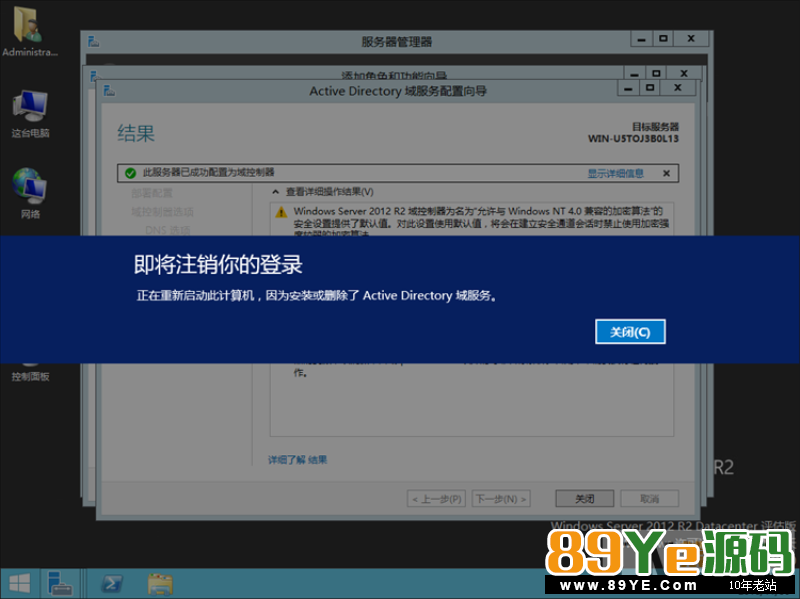This screenshot has width=800, height=599.
Task: Maximize the Active Directory 域服务配置向导 window
Action: coord(650,88)
